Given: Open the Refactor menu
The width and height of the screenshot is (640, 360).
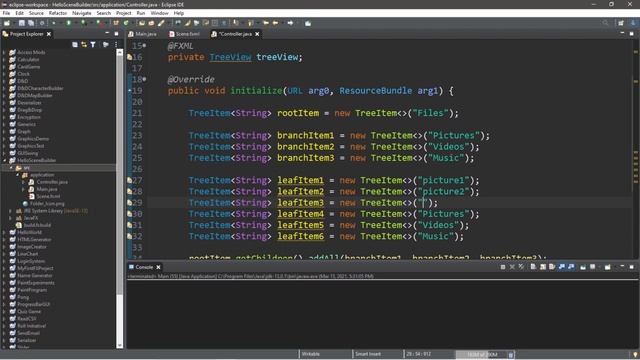Looking at the screenshot, I should [58, 13].
